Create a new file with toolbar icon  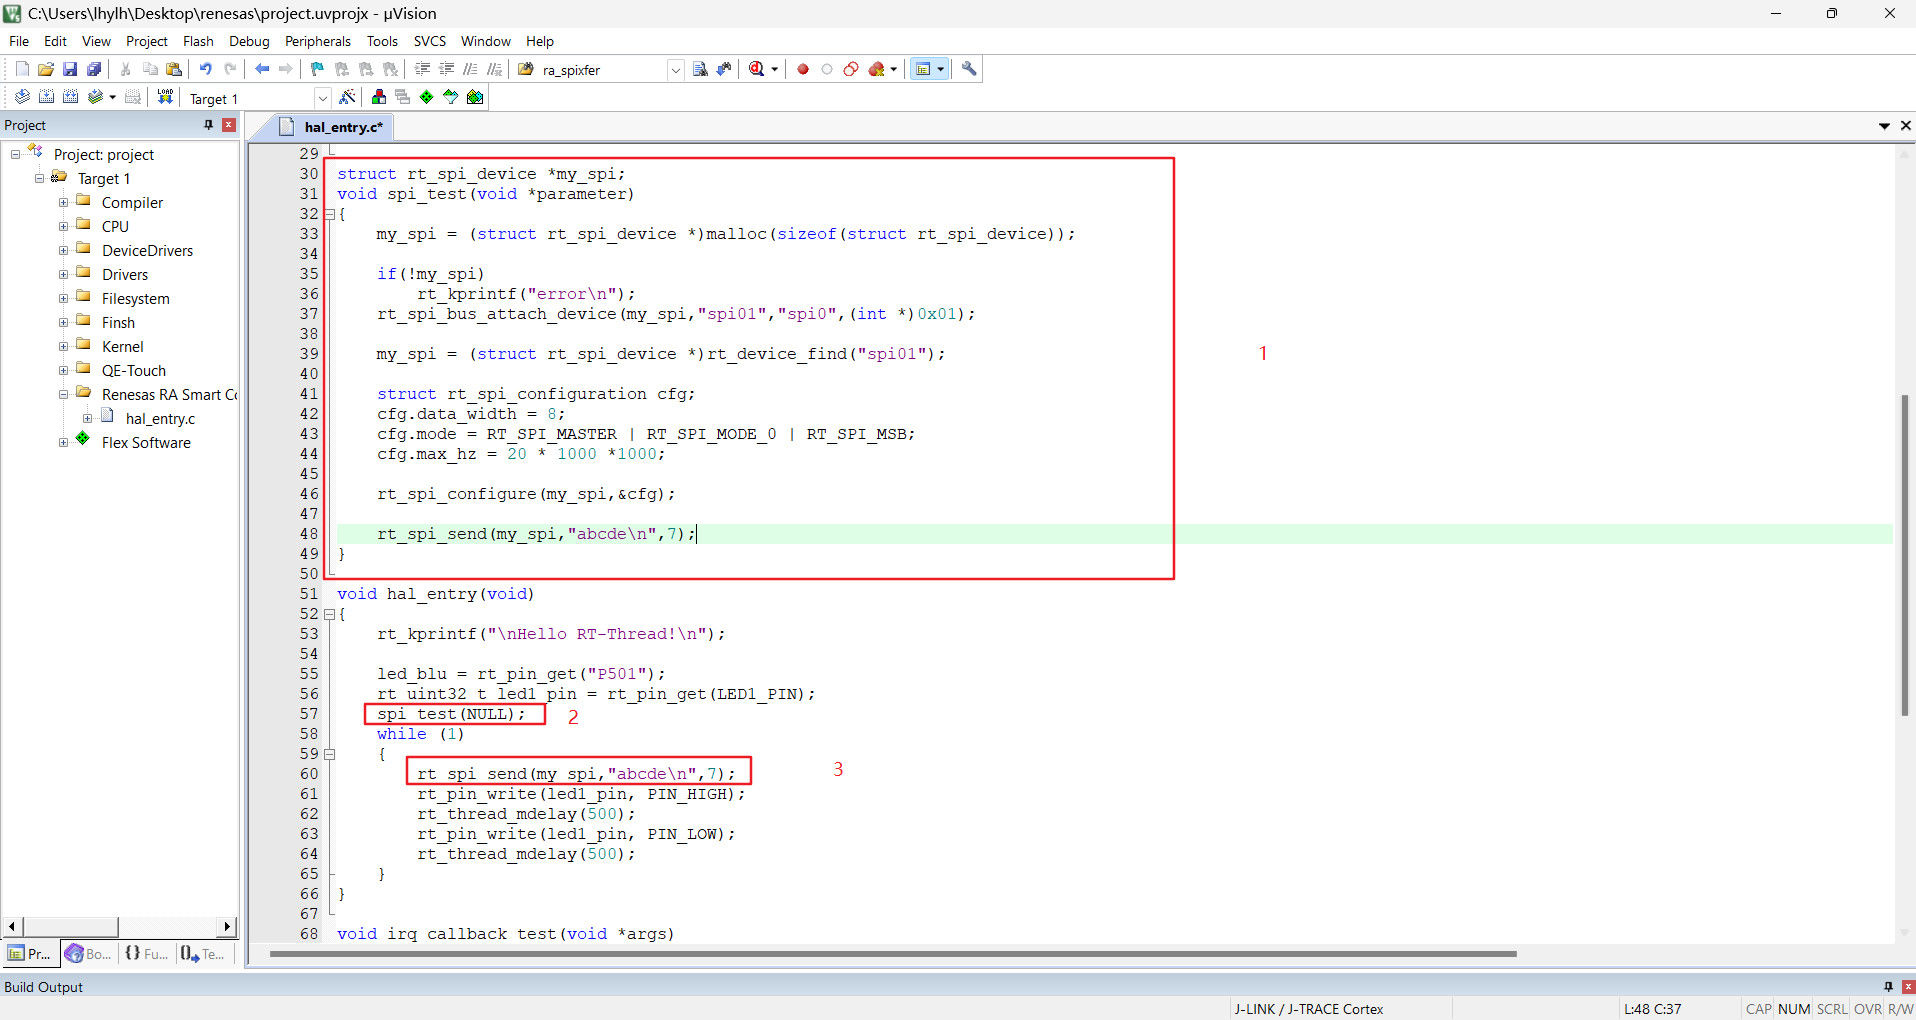pyautogui.click(x=22, y=69)
